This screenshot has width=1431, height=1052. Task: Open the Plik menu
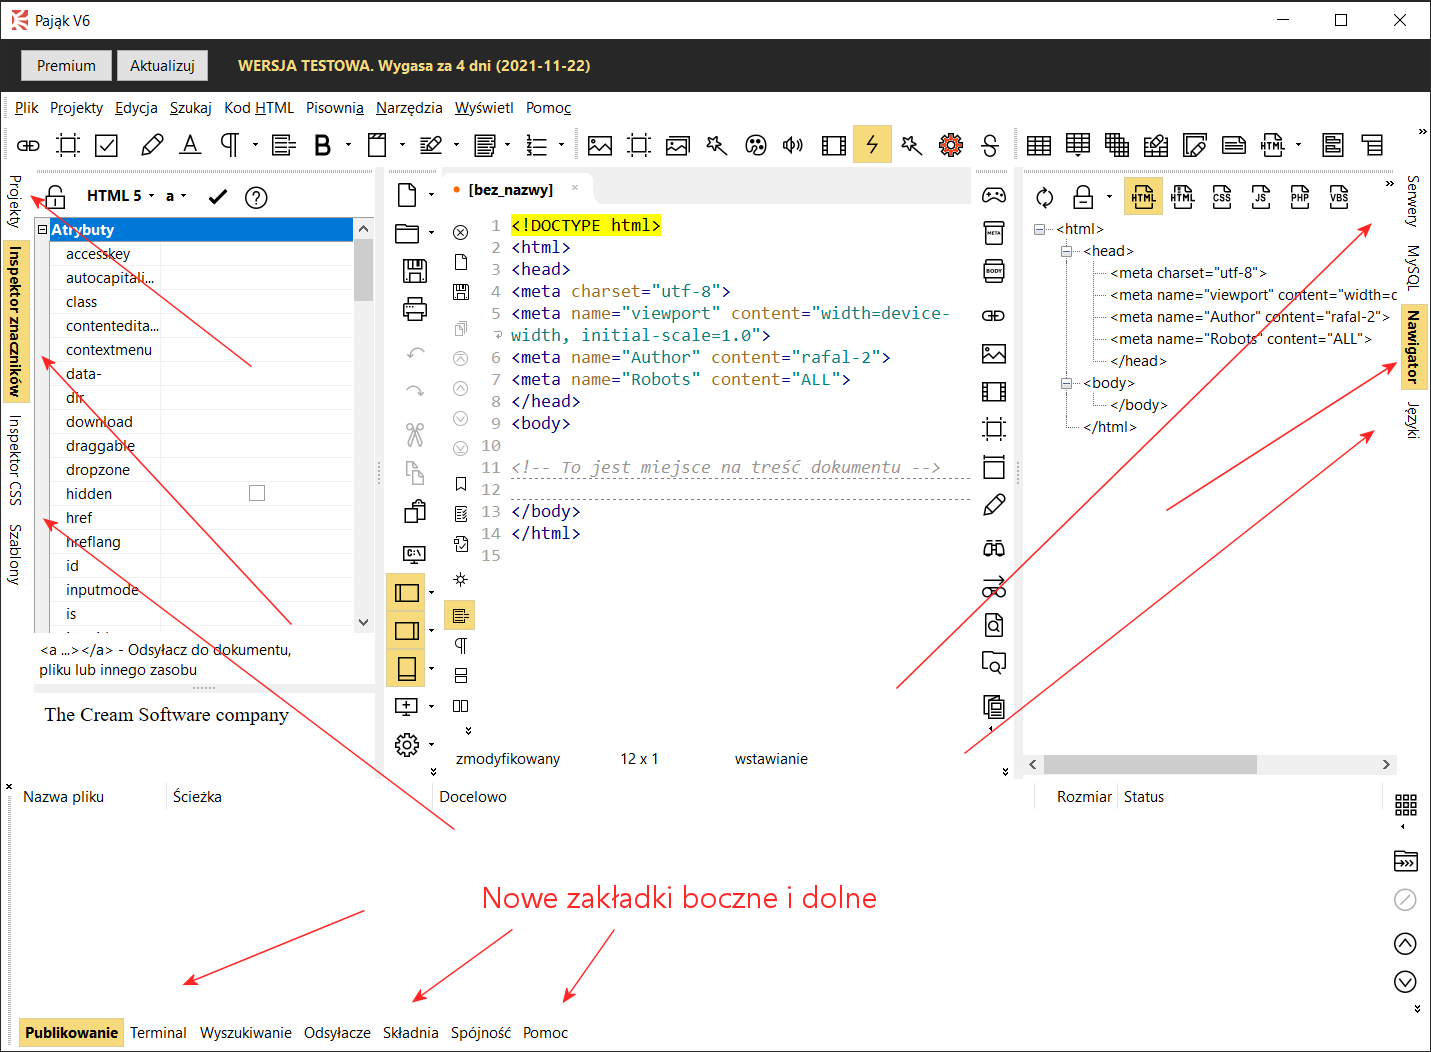(x=27, y=108)
